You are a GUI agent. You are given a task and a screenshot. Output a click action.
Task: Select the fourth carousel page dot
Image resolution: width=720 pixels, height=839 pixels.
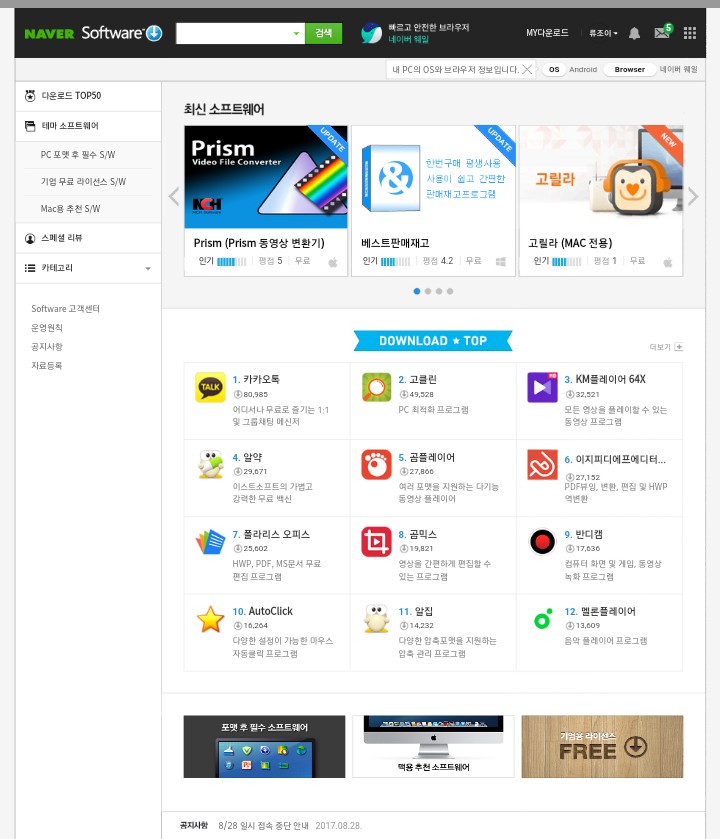(450, 291)
